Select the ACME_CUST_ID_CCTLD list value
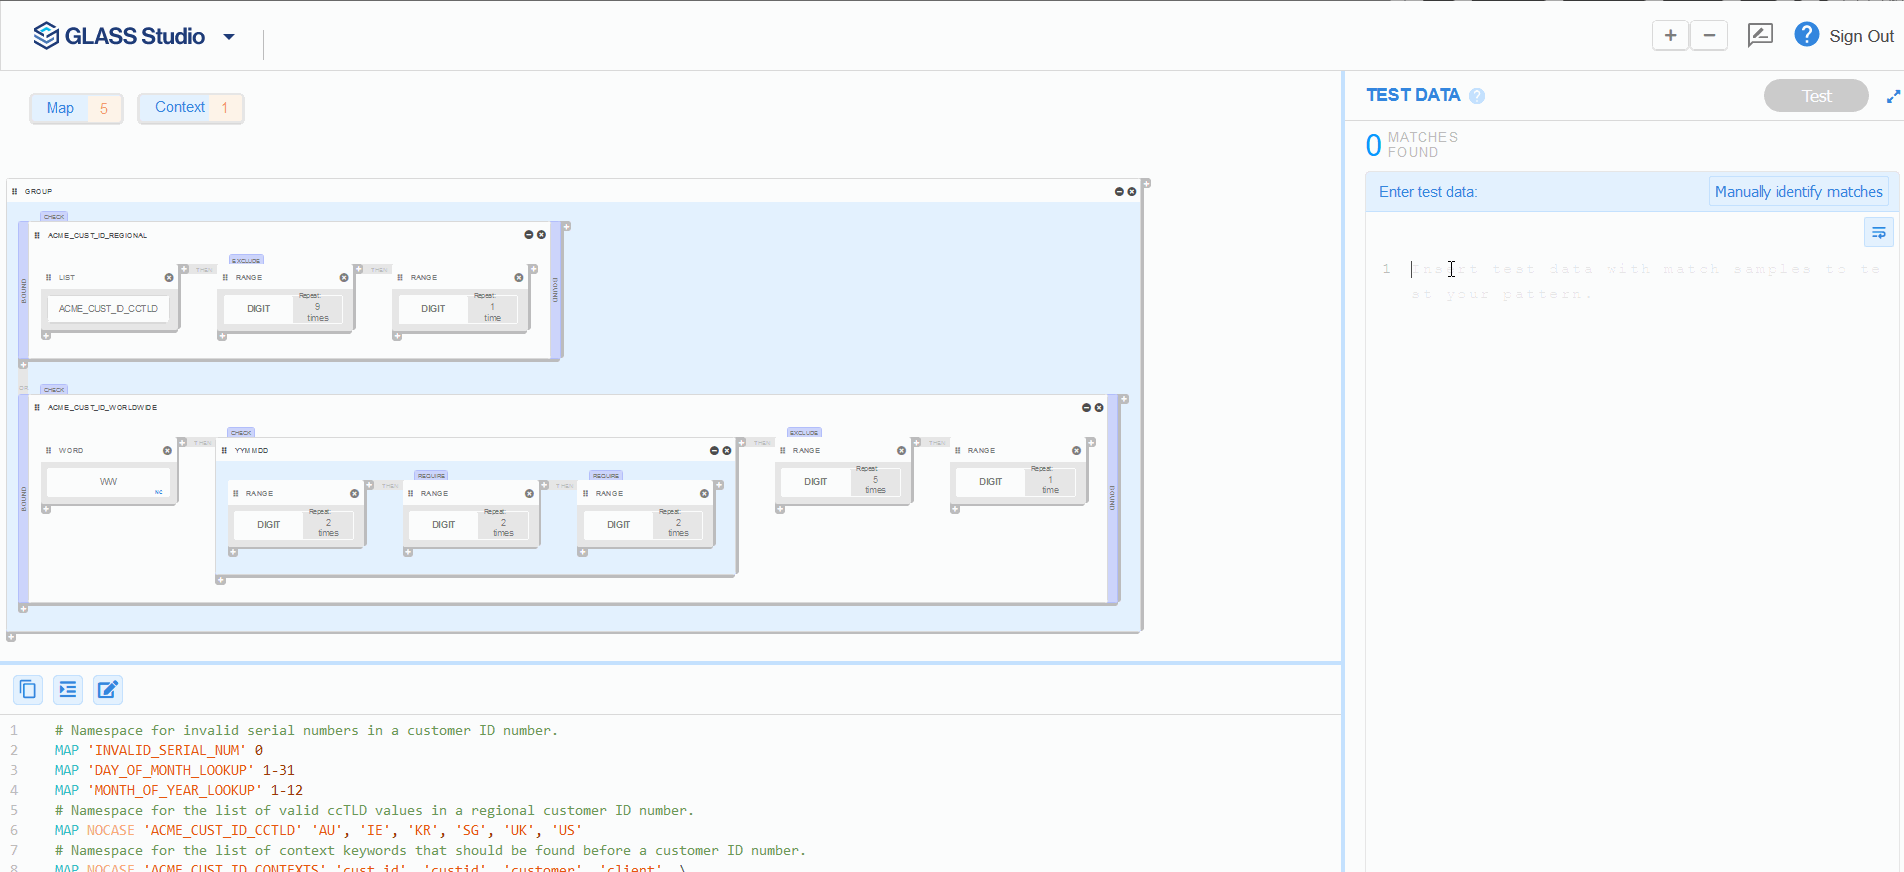 [x=108, y=309]
